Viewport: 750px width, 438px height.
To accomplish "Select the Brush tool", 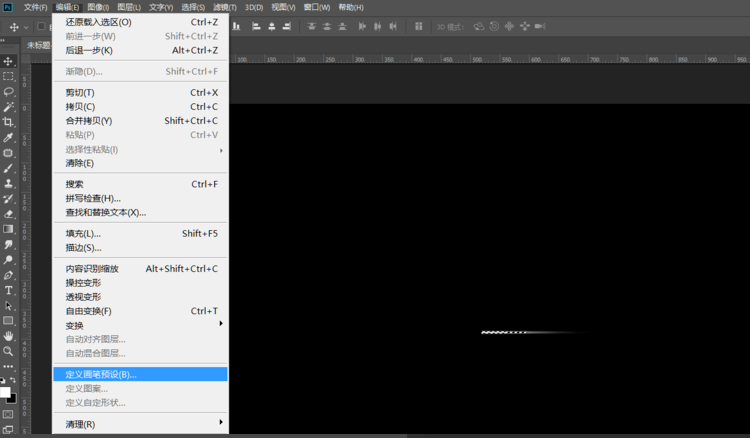I will click(8, 168).
